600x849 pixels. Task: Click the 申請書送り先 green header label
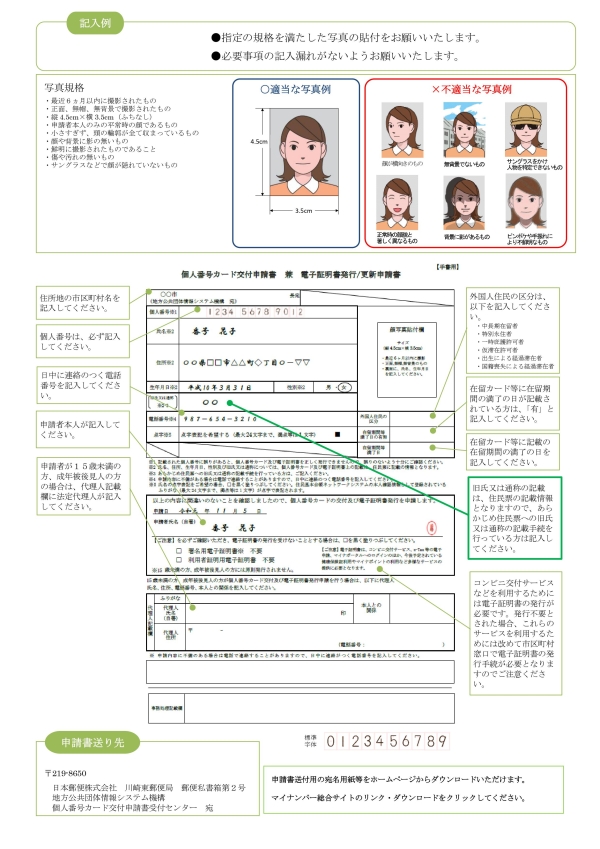coord(92,742)
